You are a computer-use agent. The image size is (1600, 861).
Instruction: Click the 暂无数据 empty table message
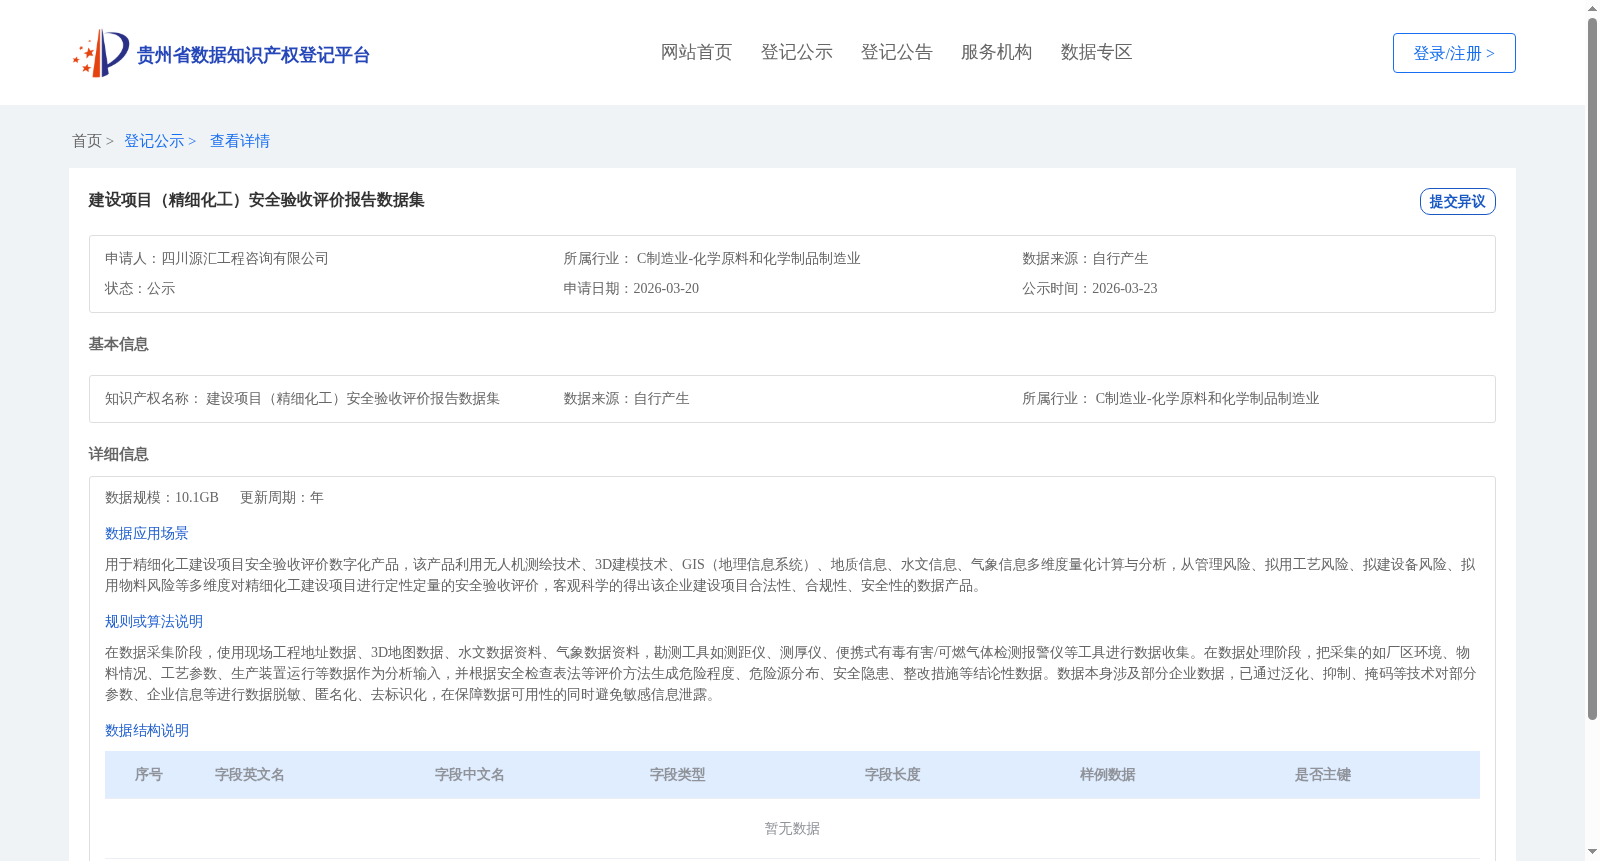pos(792,828)
